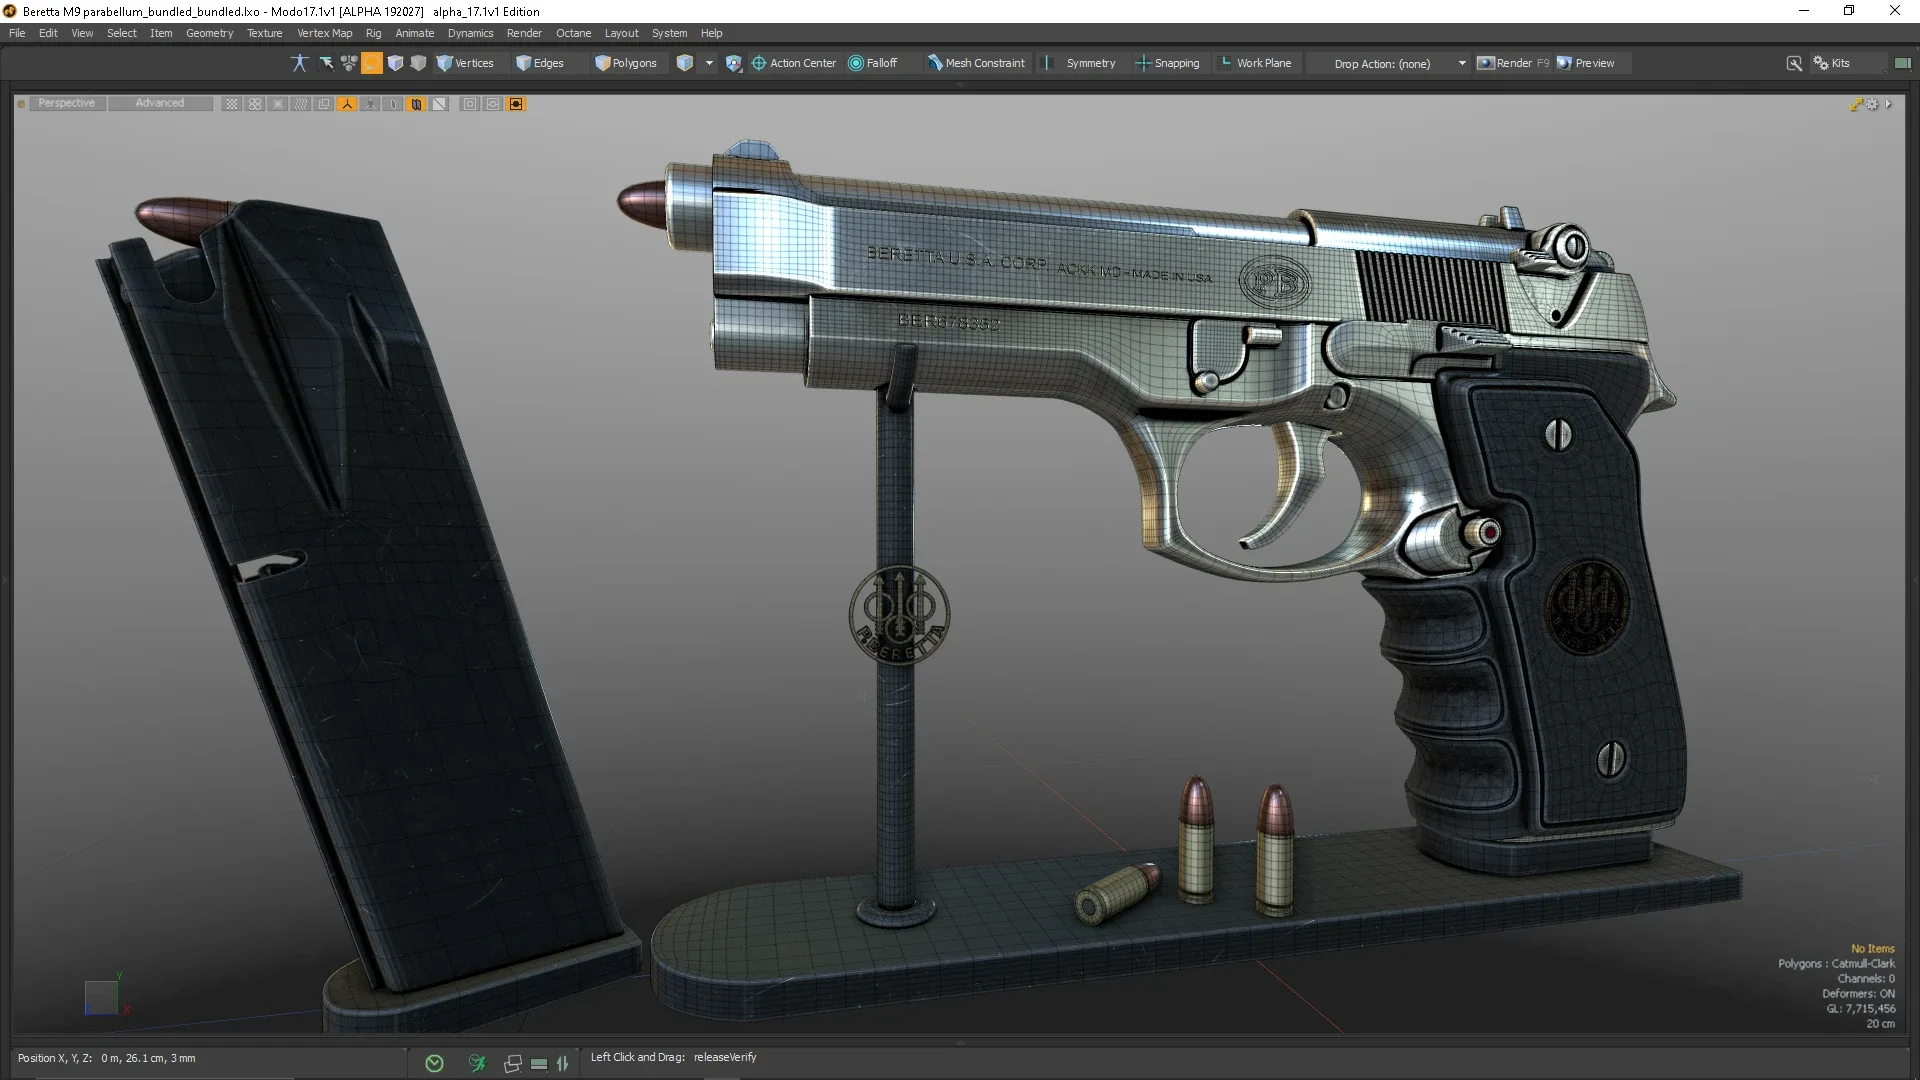Click the green running figure icon
This screenshot has width=1920, height=1080.
(x=477, y=1063)
